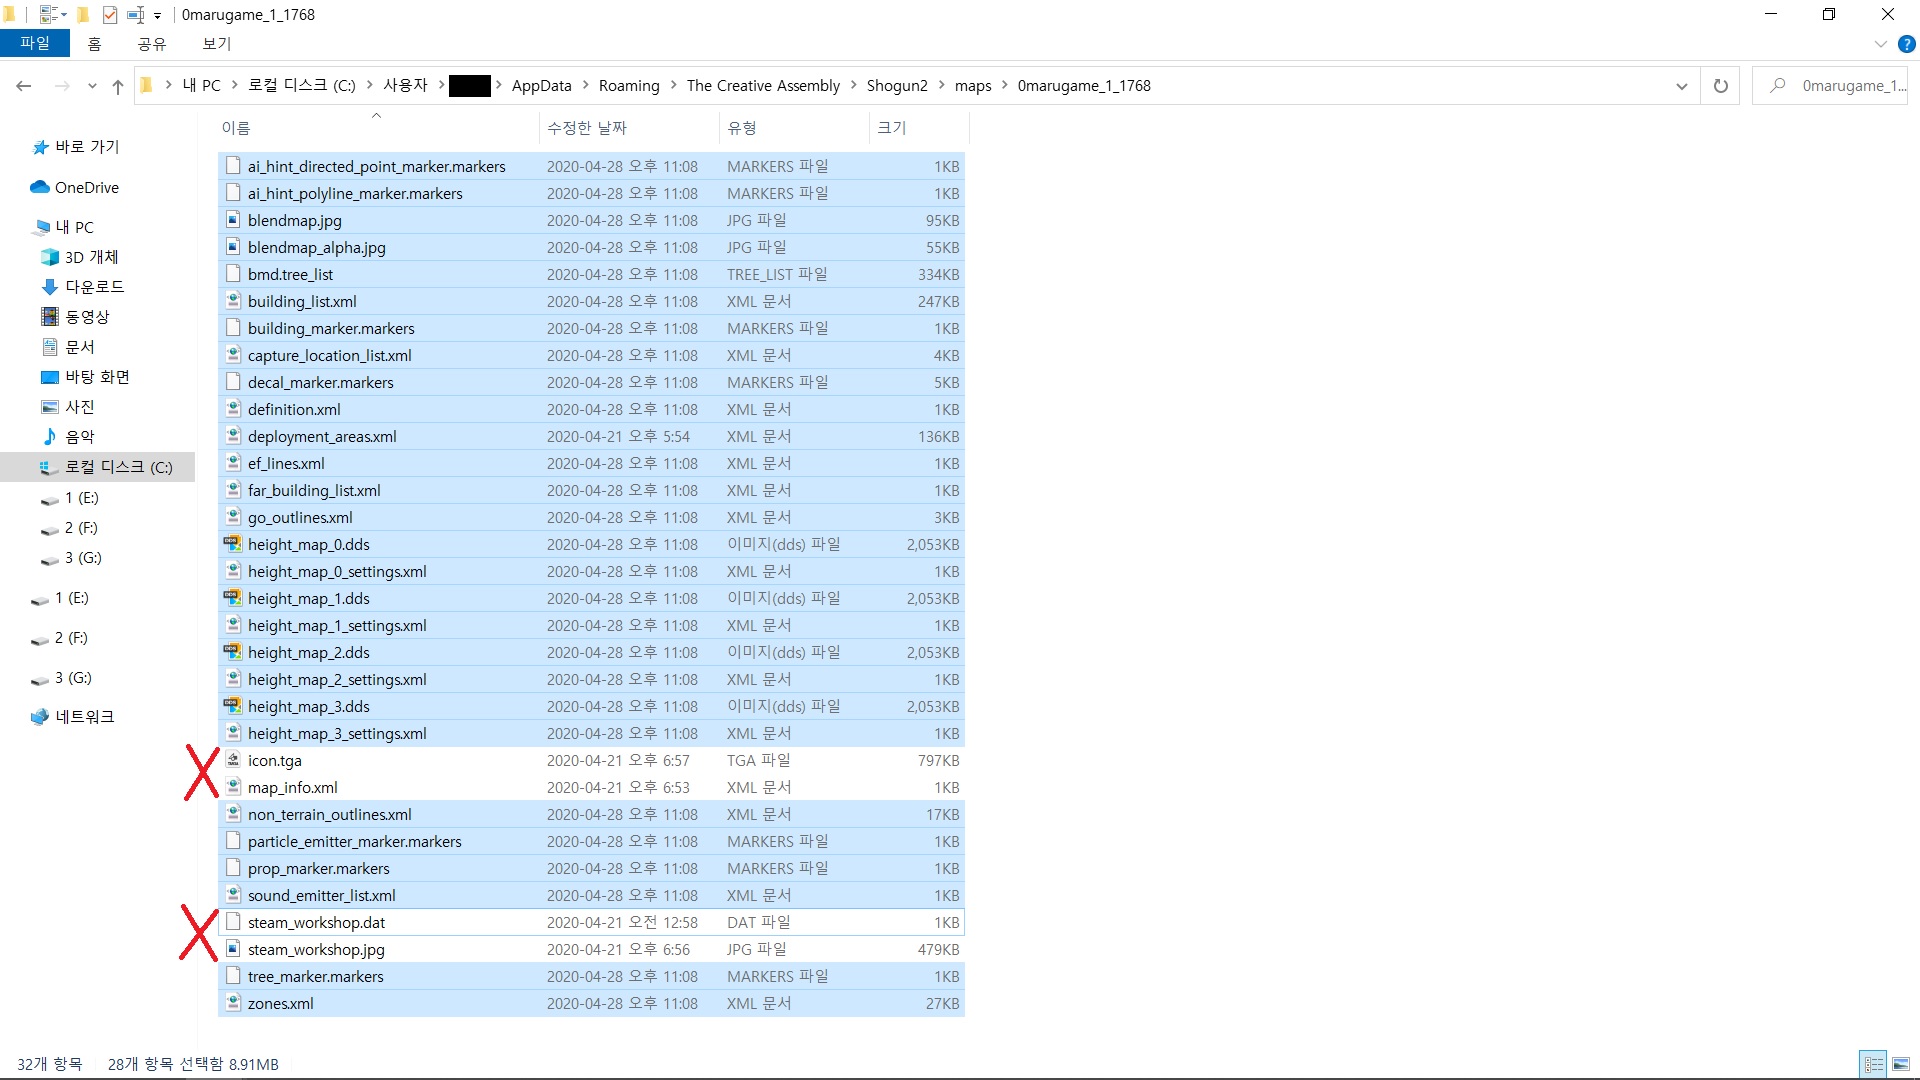The width and height of the screenshot is (1920, 1080).
Task: Click the search box for 0marugame_1
Action: pos(1830,86)
